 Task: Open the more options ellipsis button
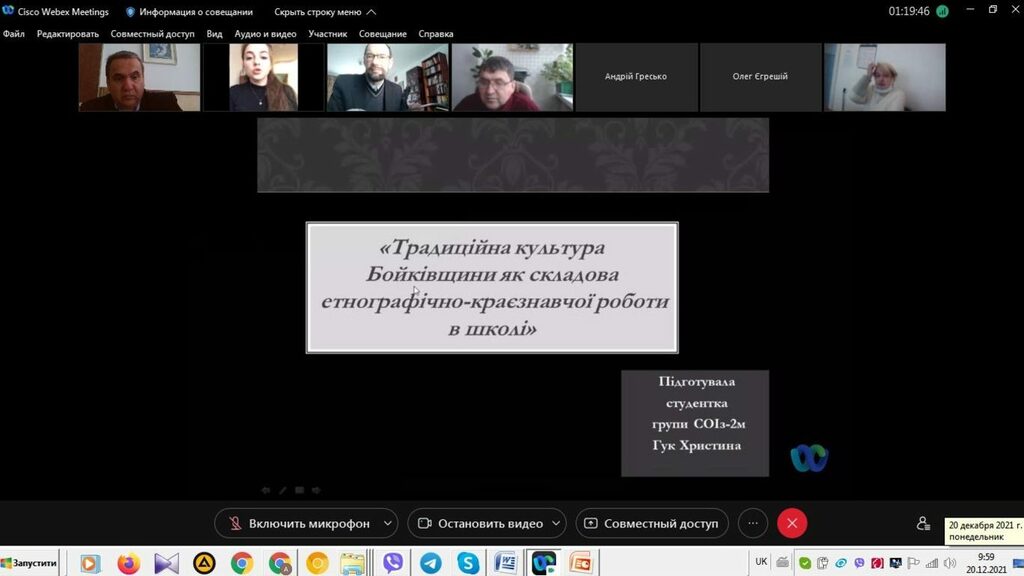click(753, 523)
